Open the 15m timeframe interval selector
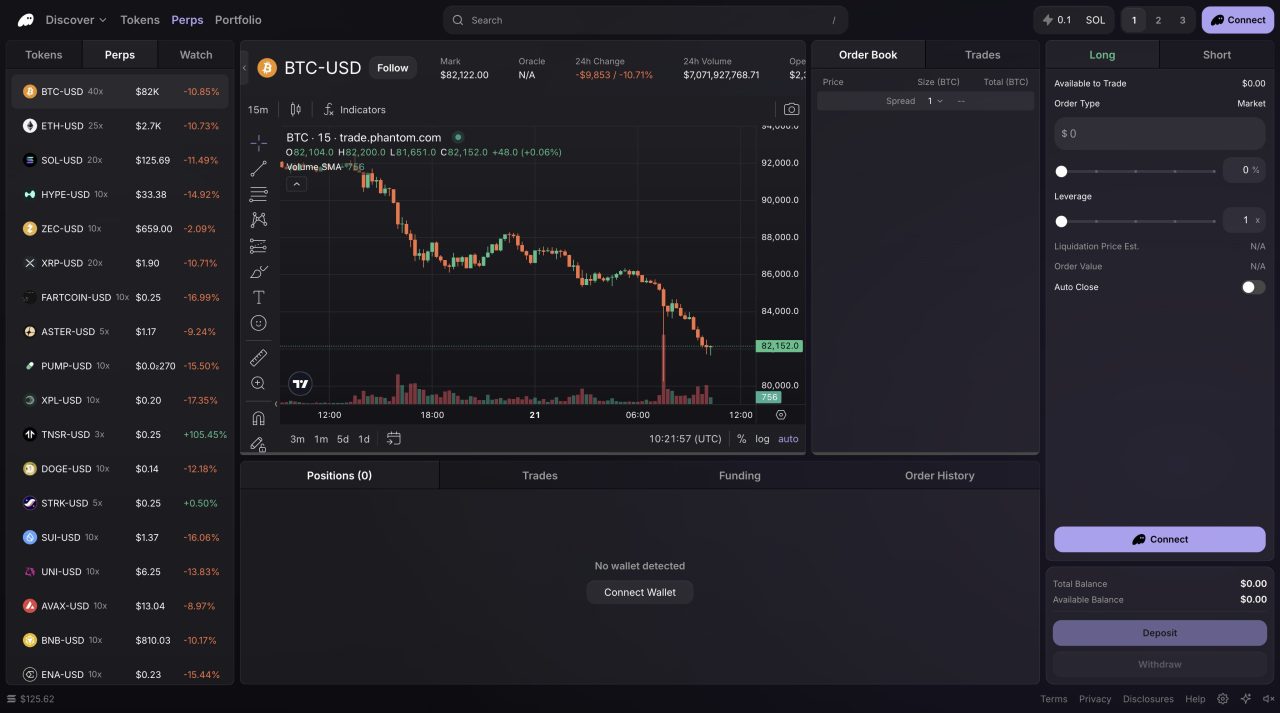This screenshot has height=713, width=1280. pyautogui.click(x=258, y=109)
